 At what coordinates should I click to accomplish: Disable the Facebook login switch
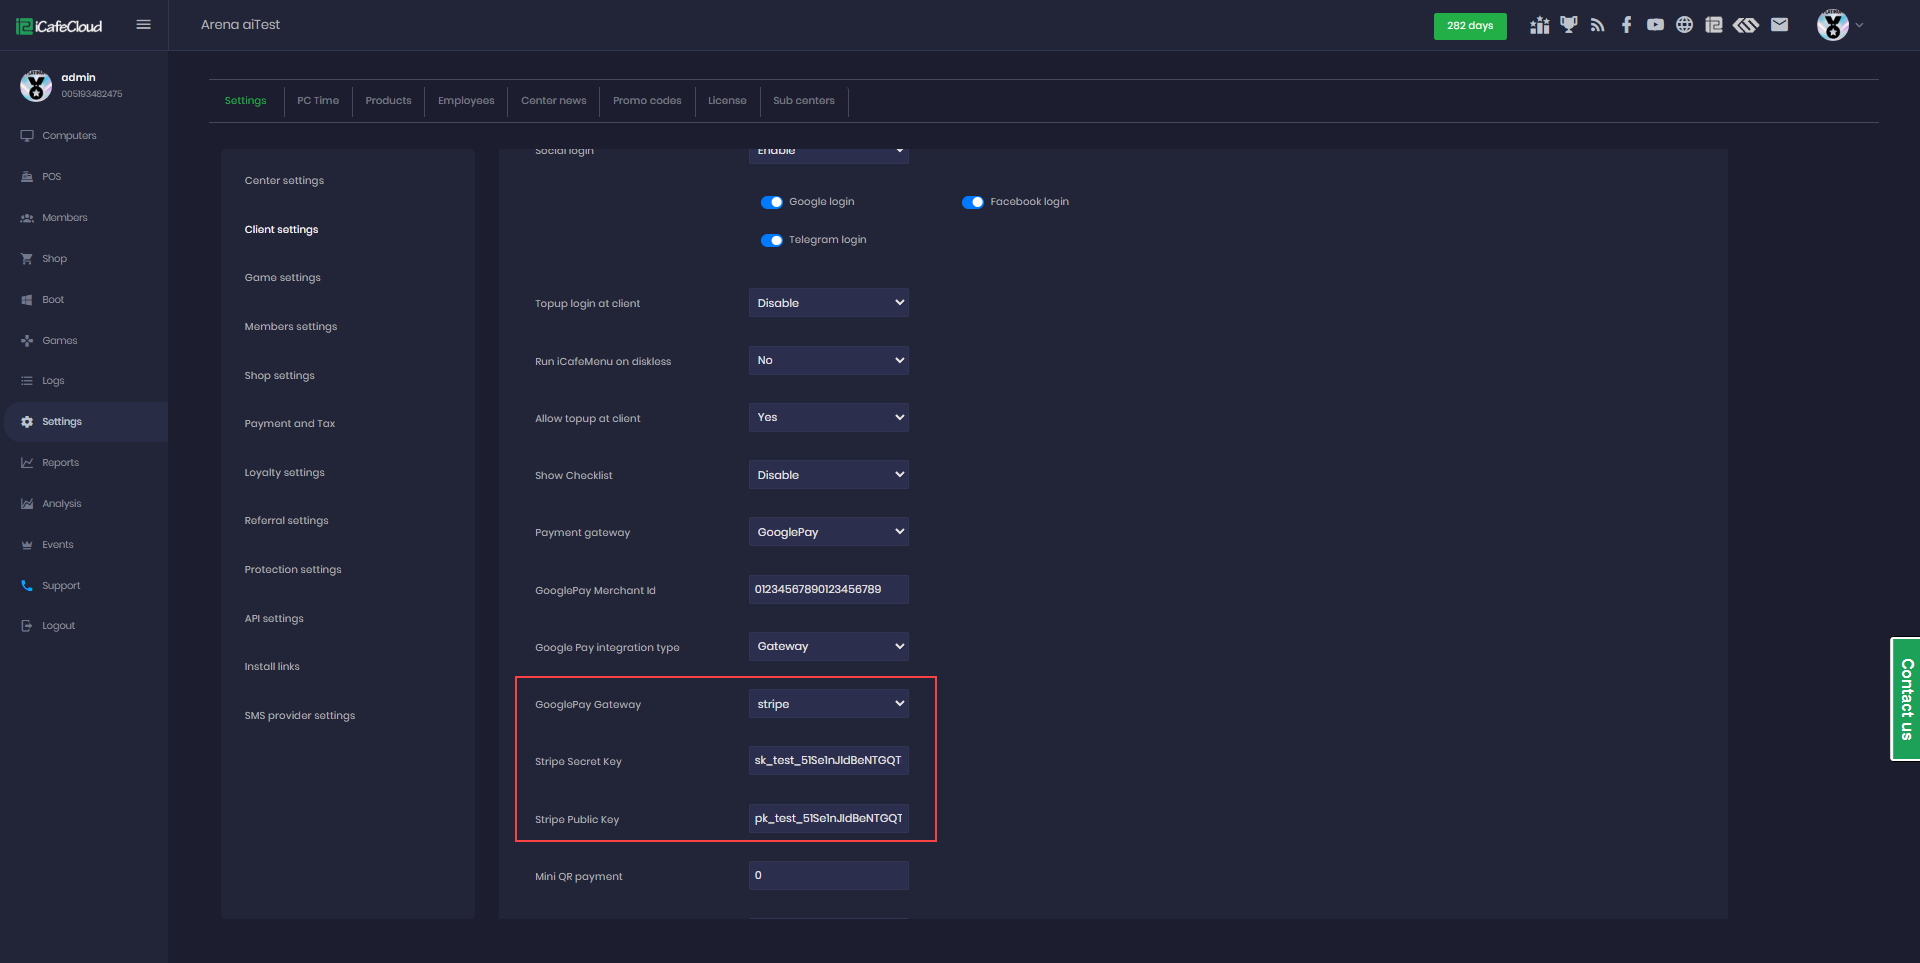coord(972,202)
